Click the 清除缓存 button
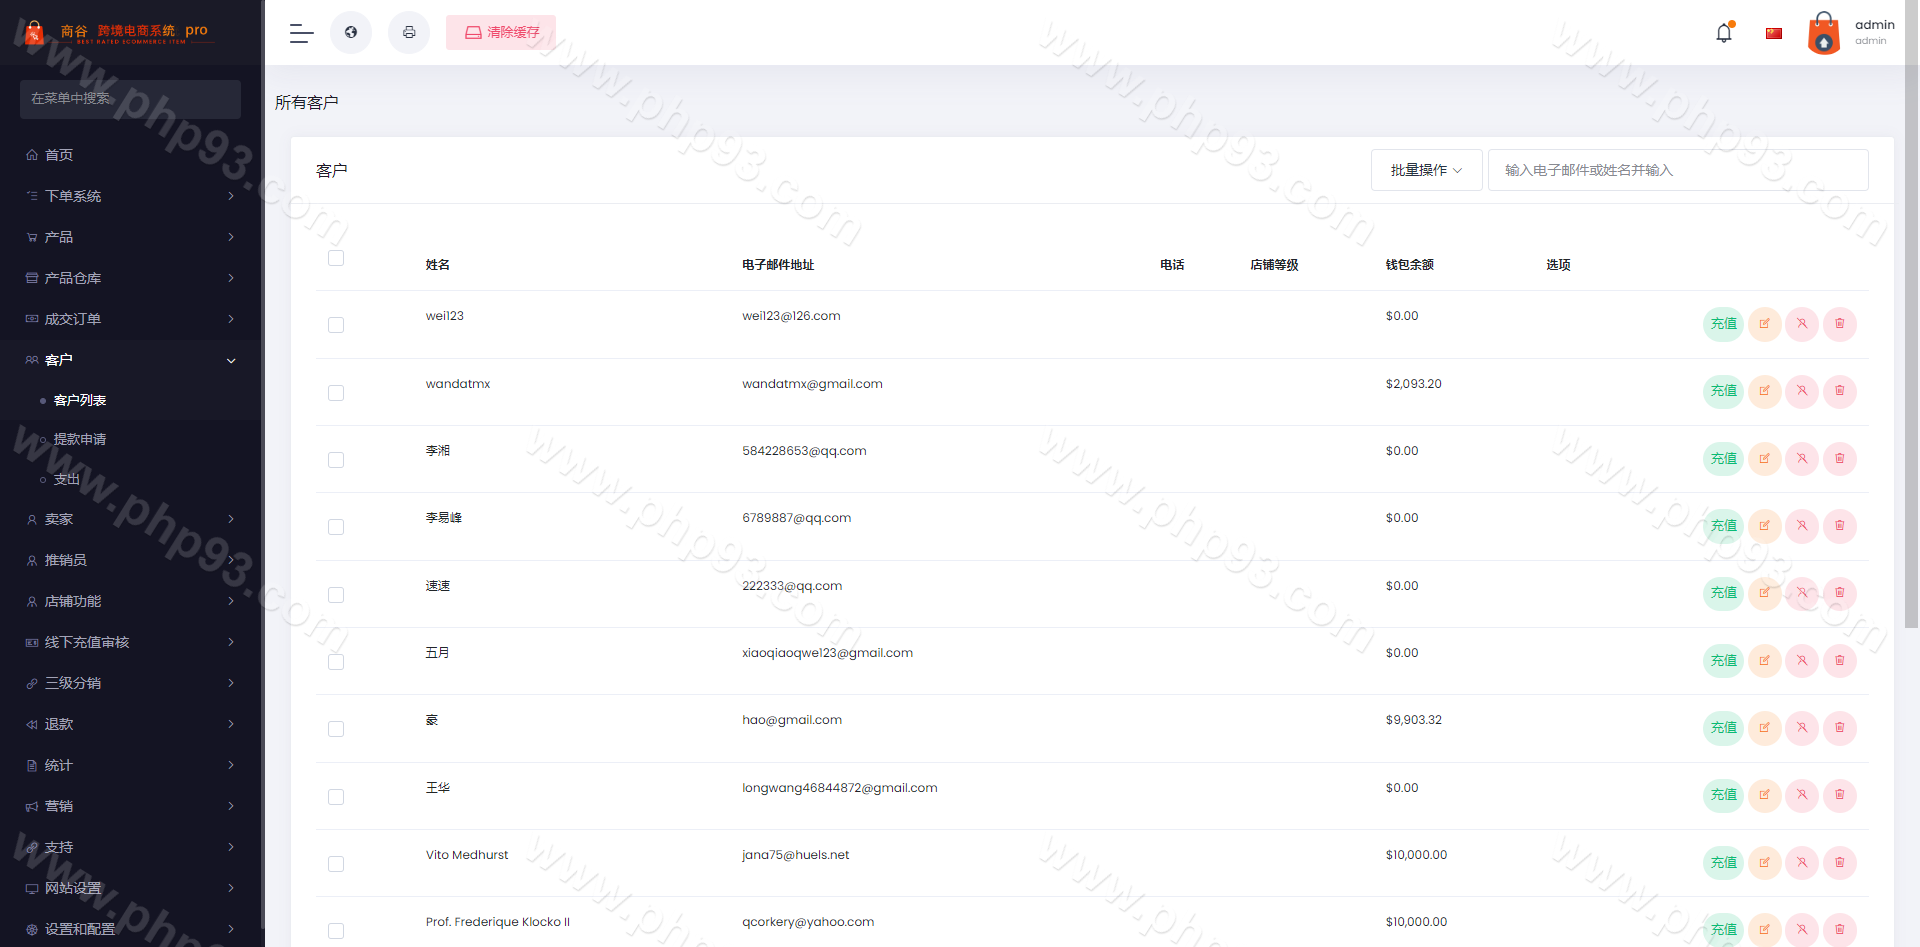Viewport: 1920px width, 947px height. pyautogui.click(x=501, y=33)
